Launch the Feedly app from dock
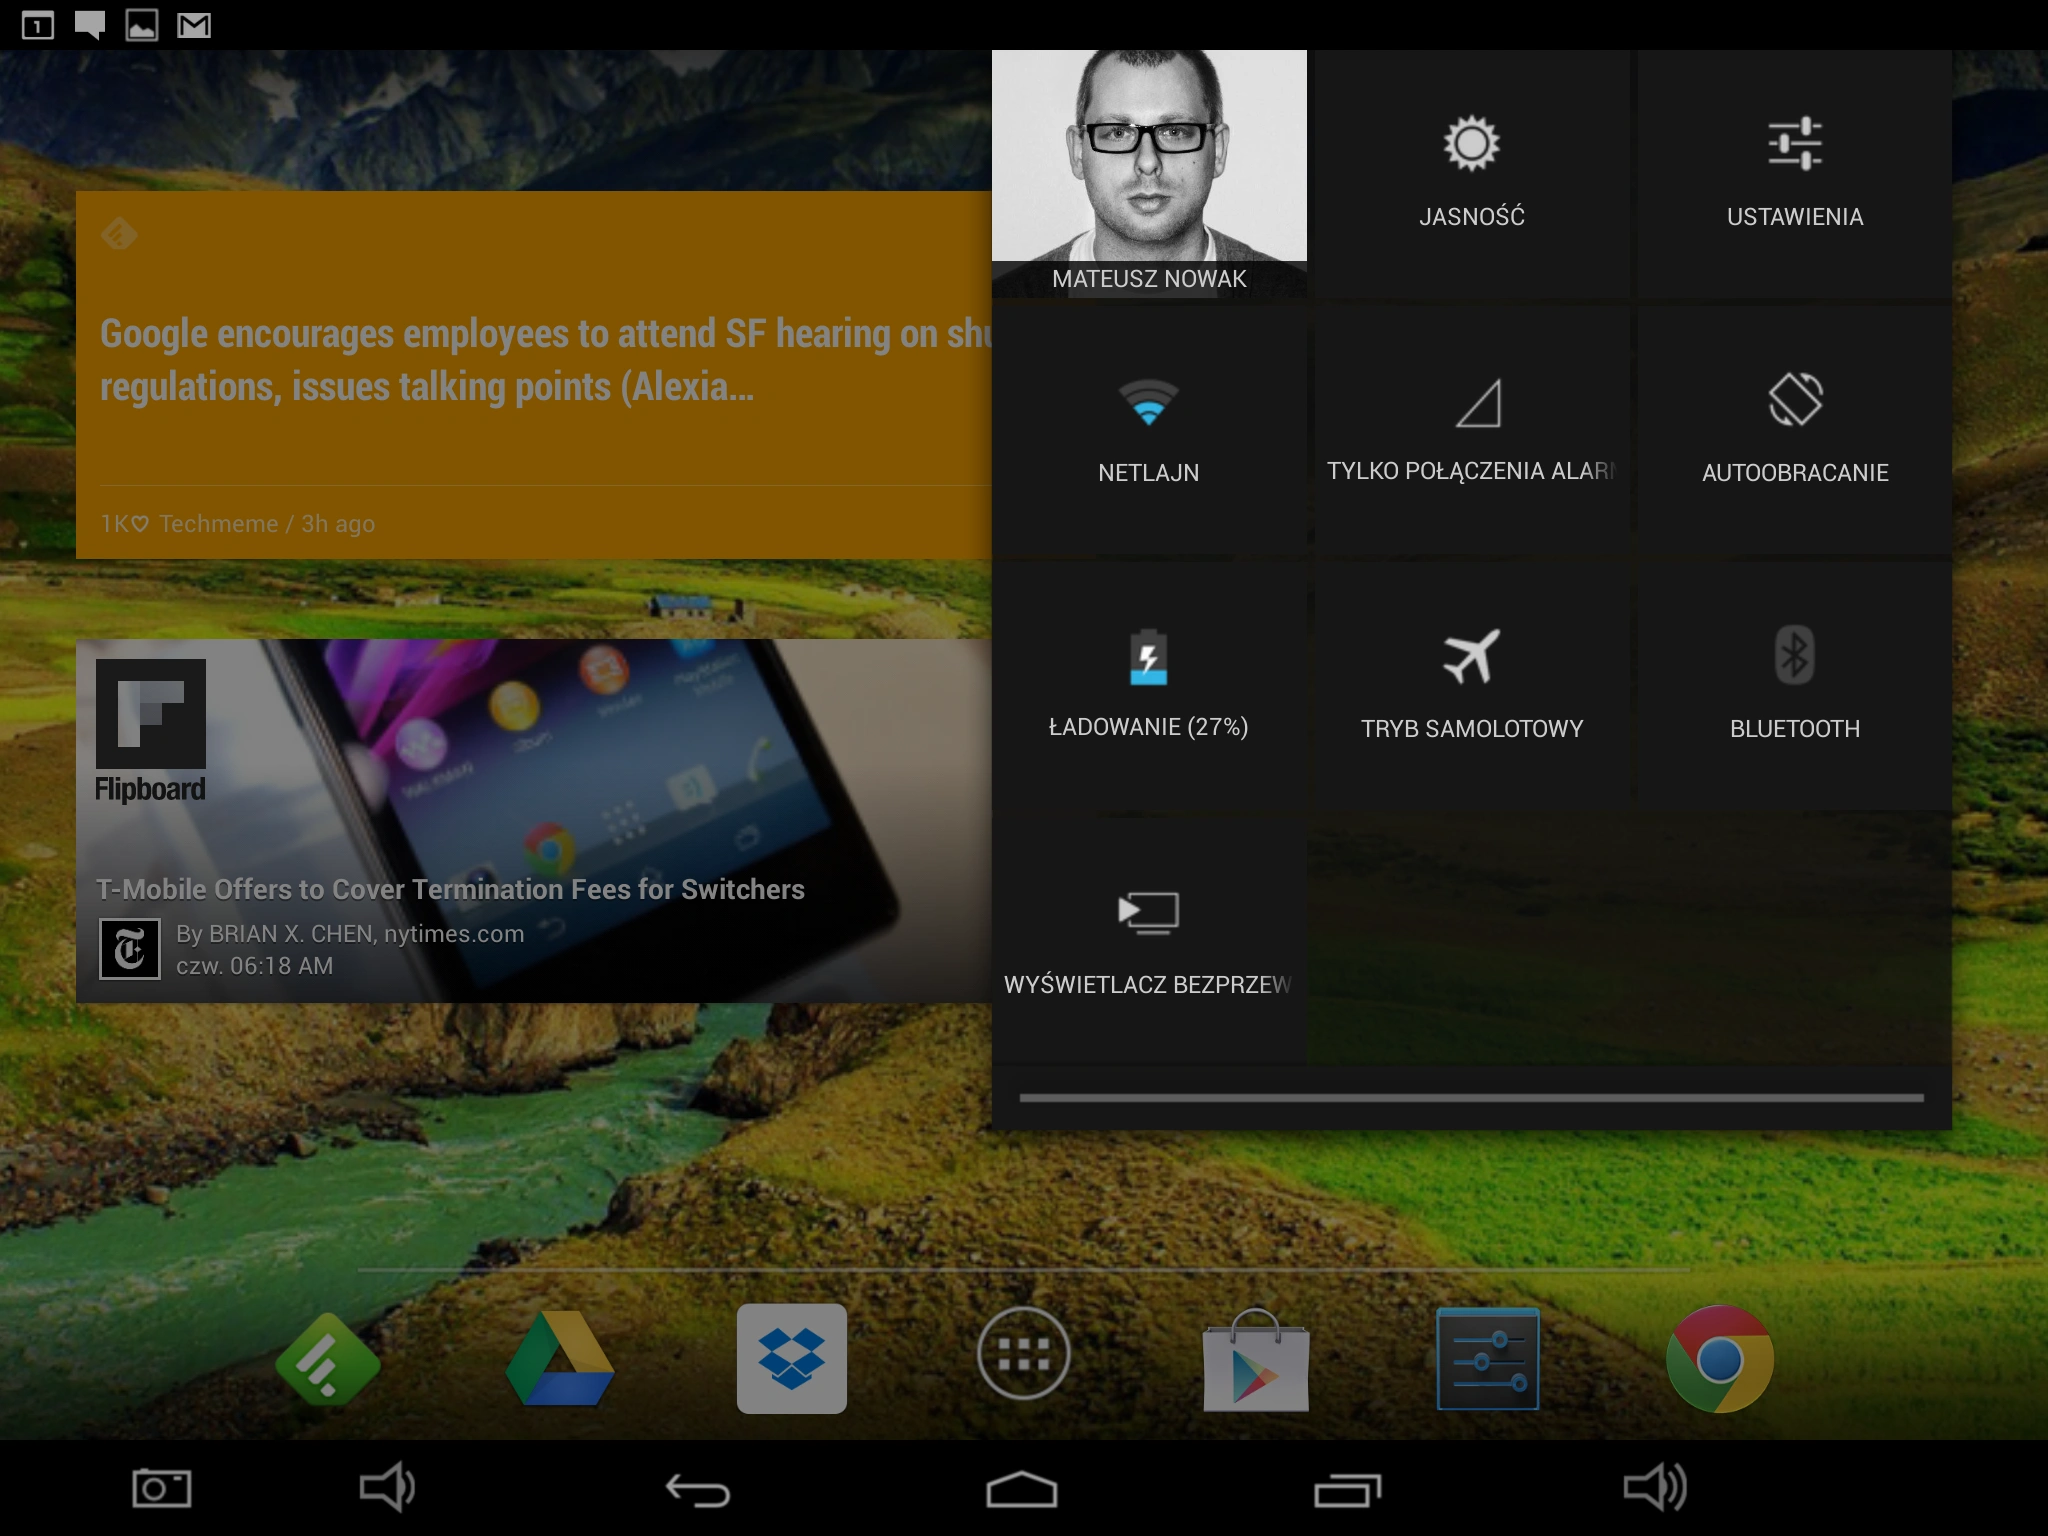2048x1536 pixels. [x=328, y=1359]
